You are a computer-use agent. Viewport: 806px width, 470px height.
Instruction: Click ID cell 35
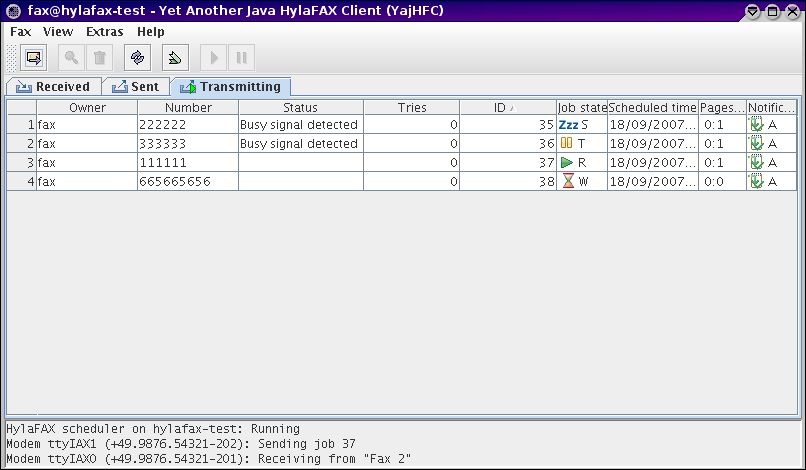(x=508, y=124)
